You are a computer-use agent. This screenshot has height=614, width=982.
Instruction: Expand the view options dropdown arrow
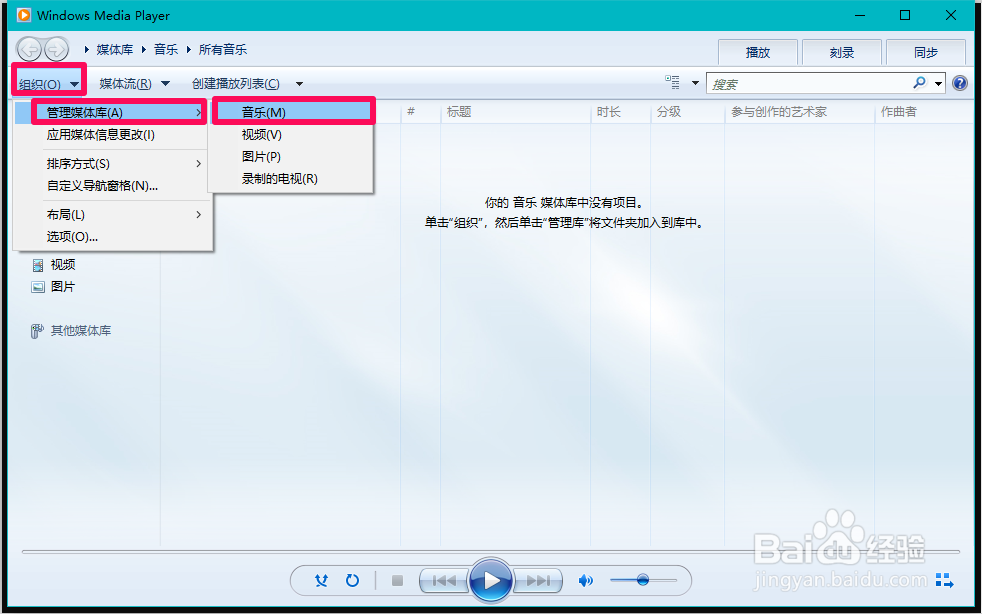coord(695,83)
